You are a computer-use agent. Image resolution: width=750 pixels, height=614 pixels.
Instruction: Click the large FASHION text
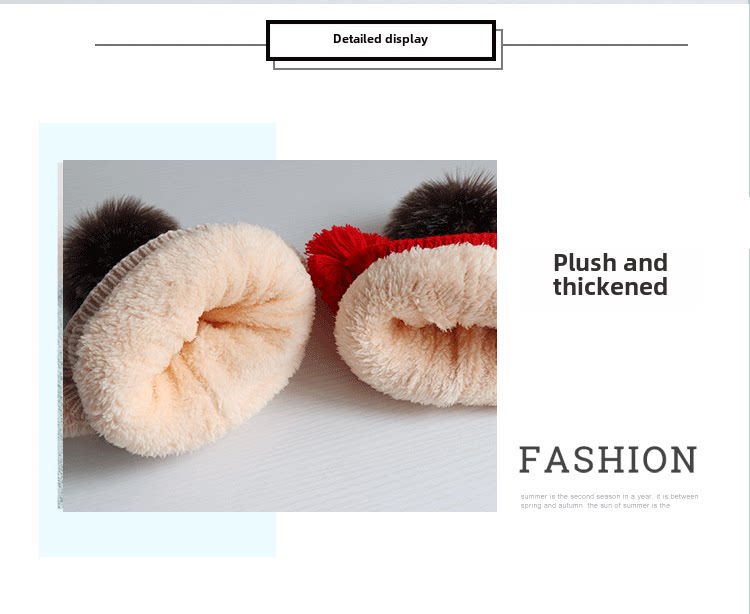(x=608, y=460)
